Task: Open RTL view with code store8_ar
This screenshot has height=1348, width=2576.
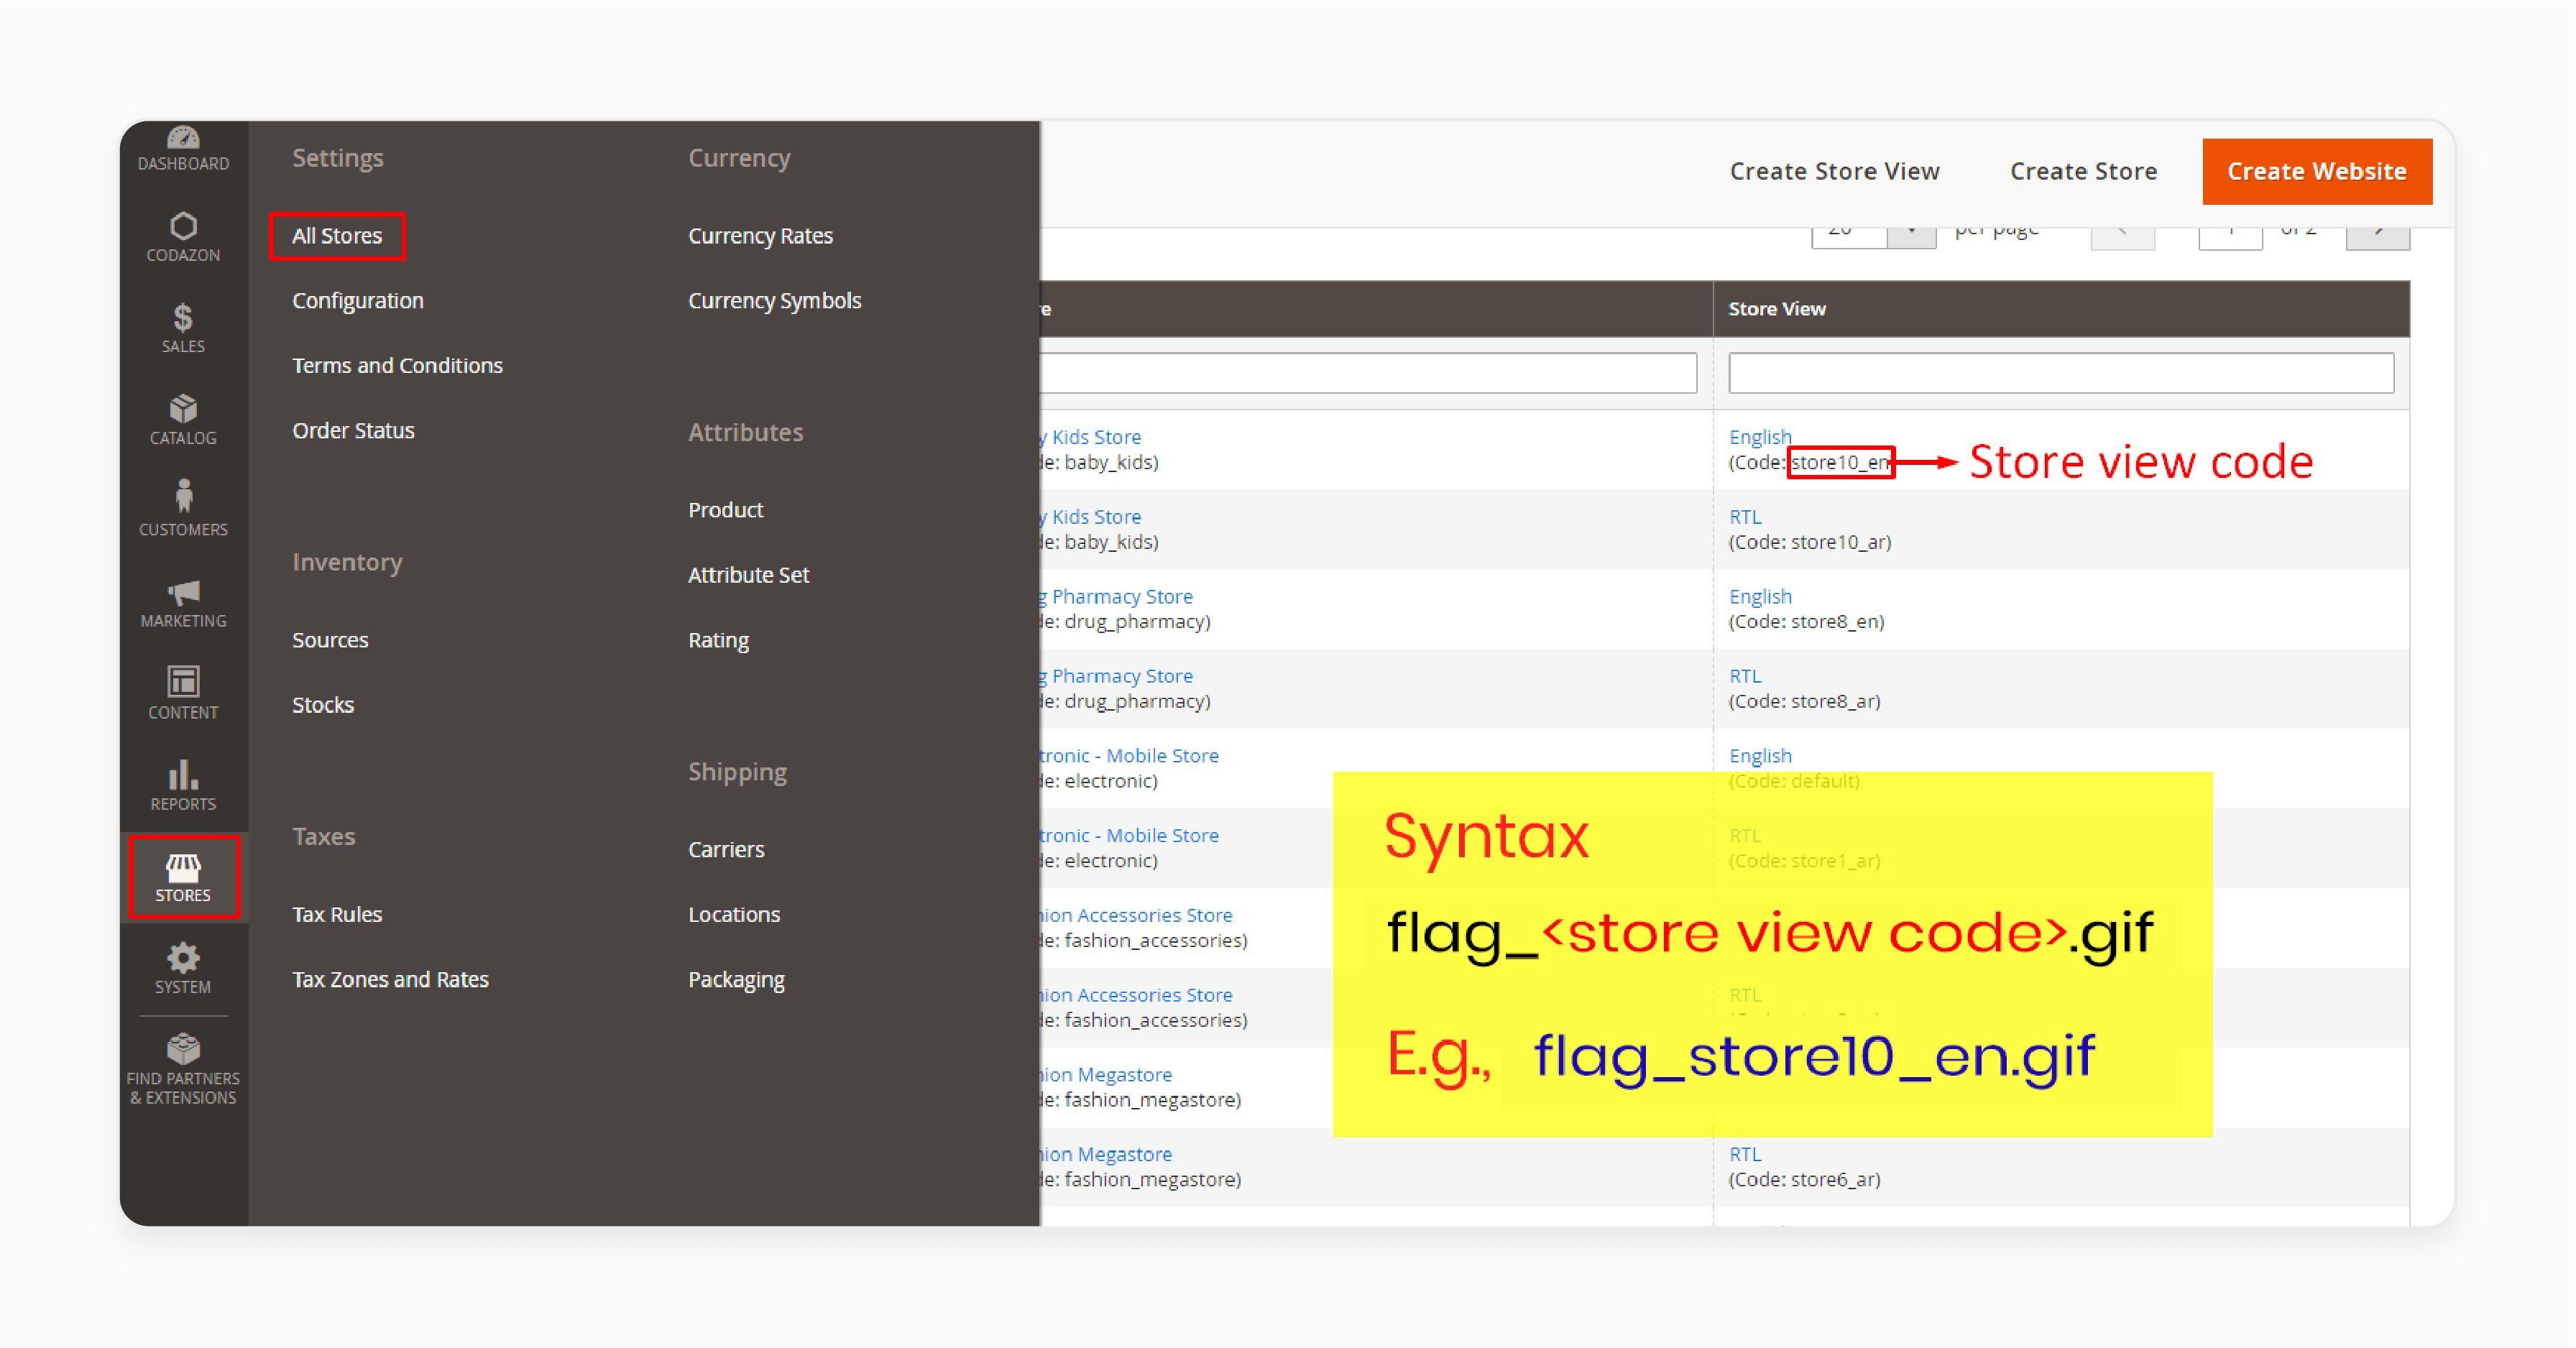Action: (x=1745, y=677)
